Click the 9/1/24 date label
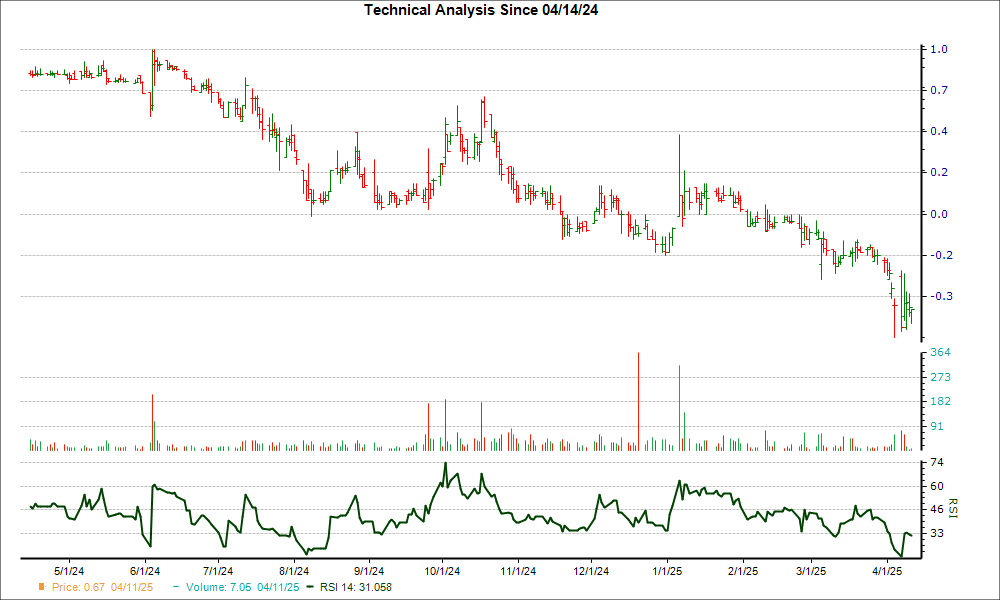This screenshot has width=1000, height=600. 369,571
